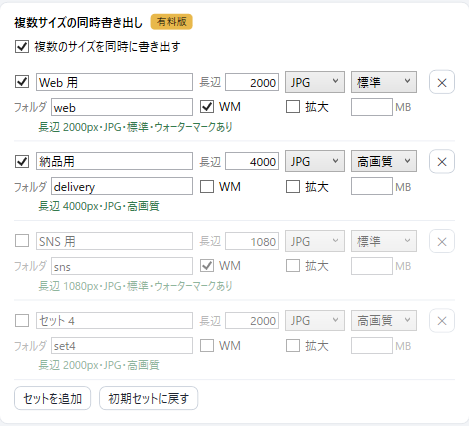Delete セット 4 using its X icon
Screen dimensions: 469x426
pyautogui.click(x=442, y=321)
